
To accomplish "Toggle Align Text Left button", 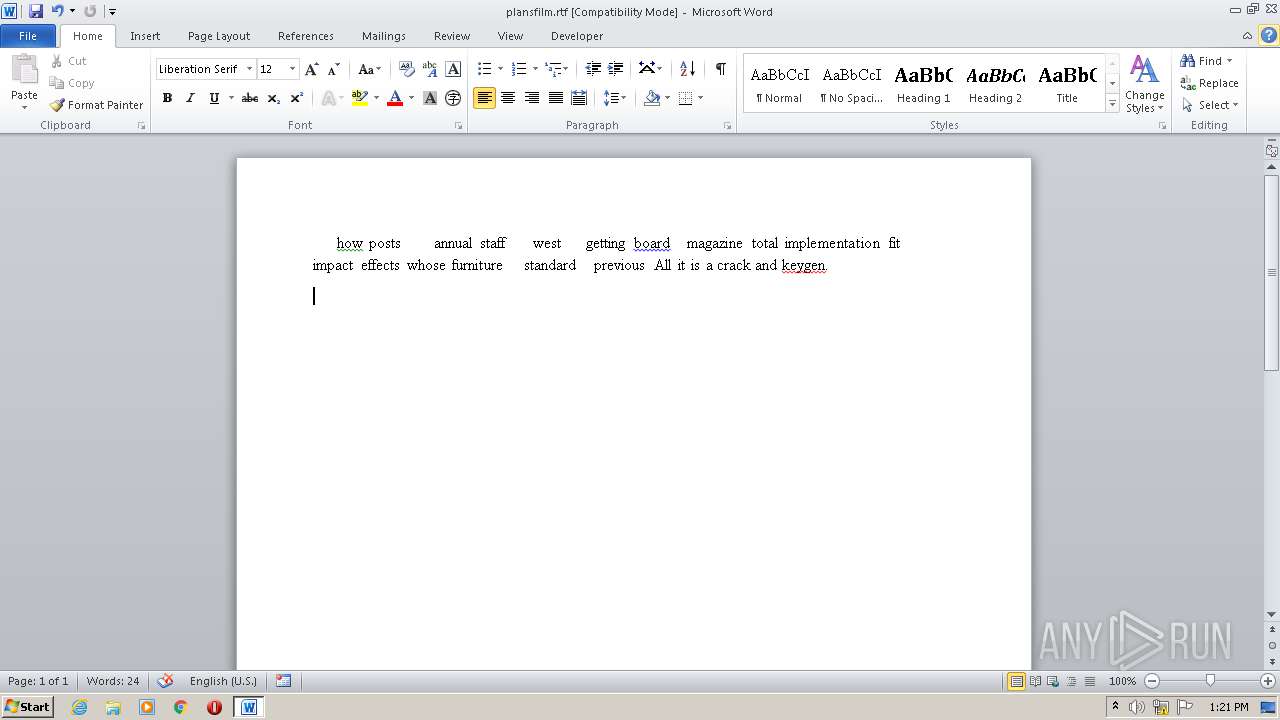I will coord(485,98).
